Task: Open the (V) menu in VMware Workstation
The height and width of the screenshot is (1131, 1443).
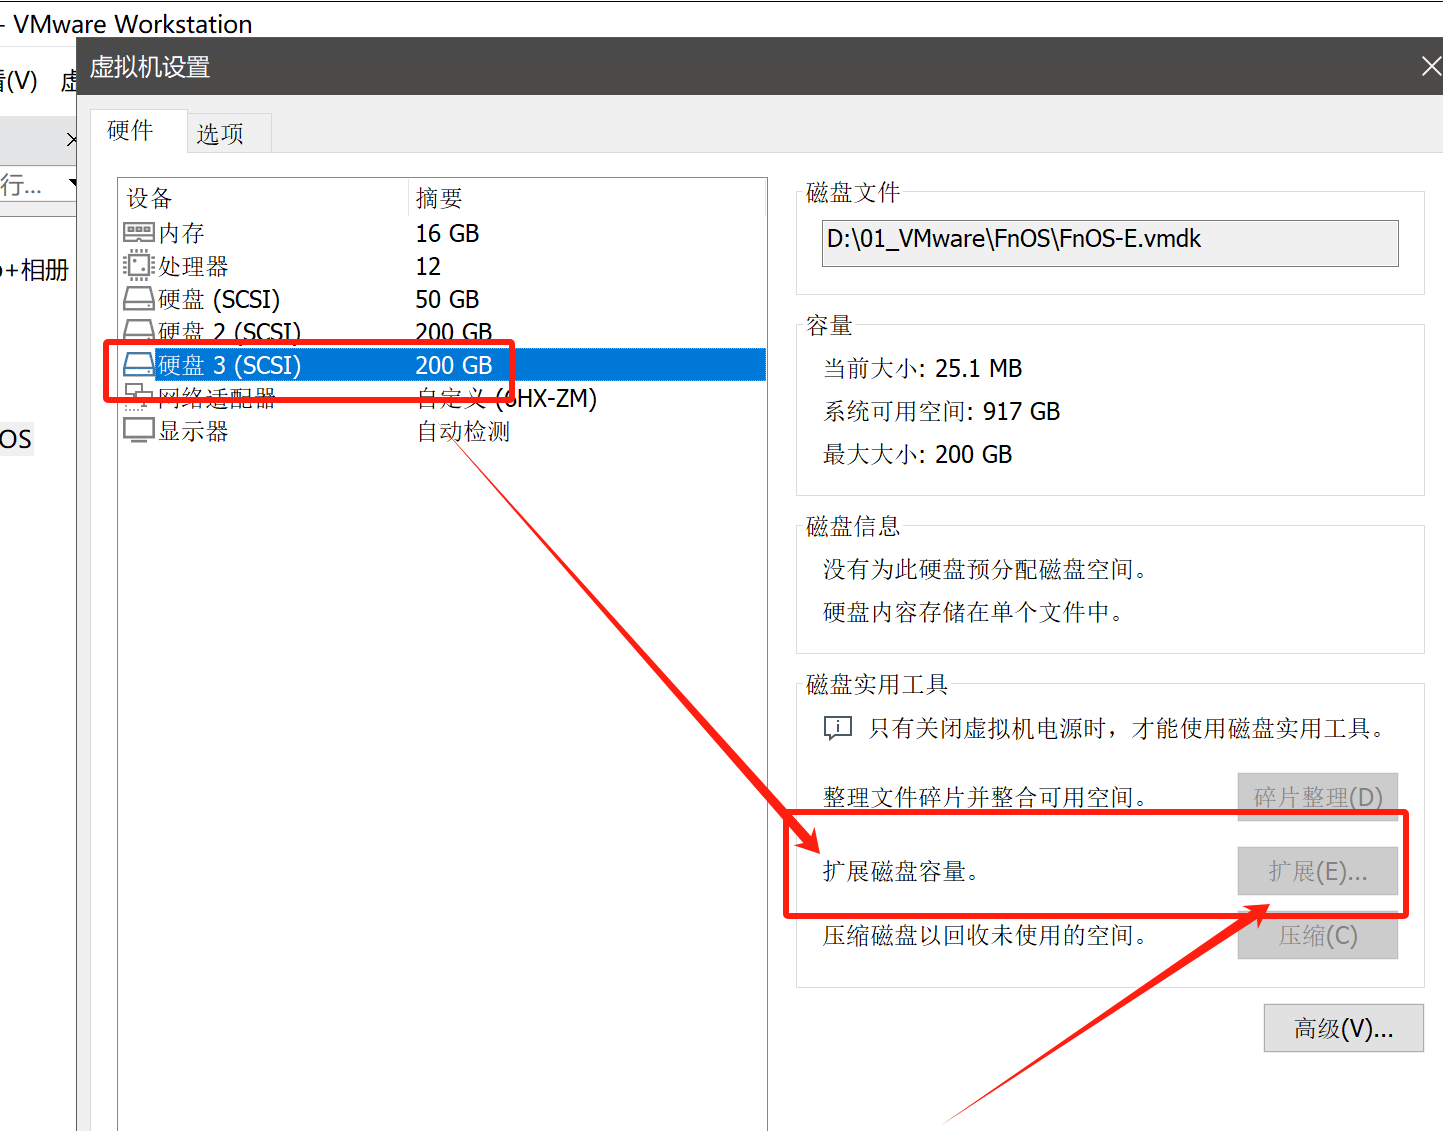Action: 19,80
